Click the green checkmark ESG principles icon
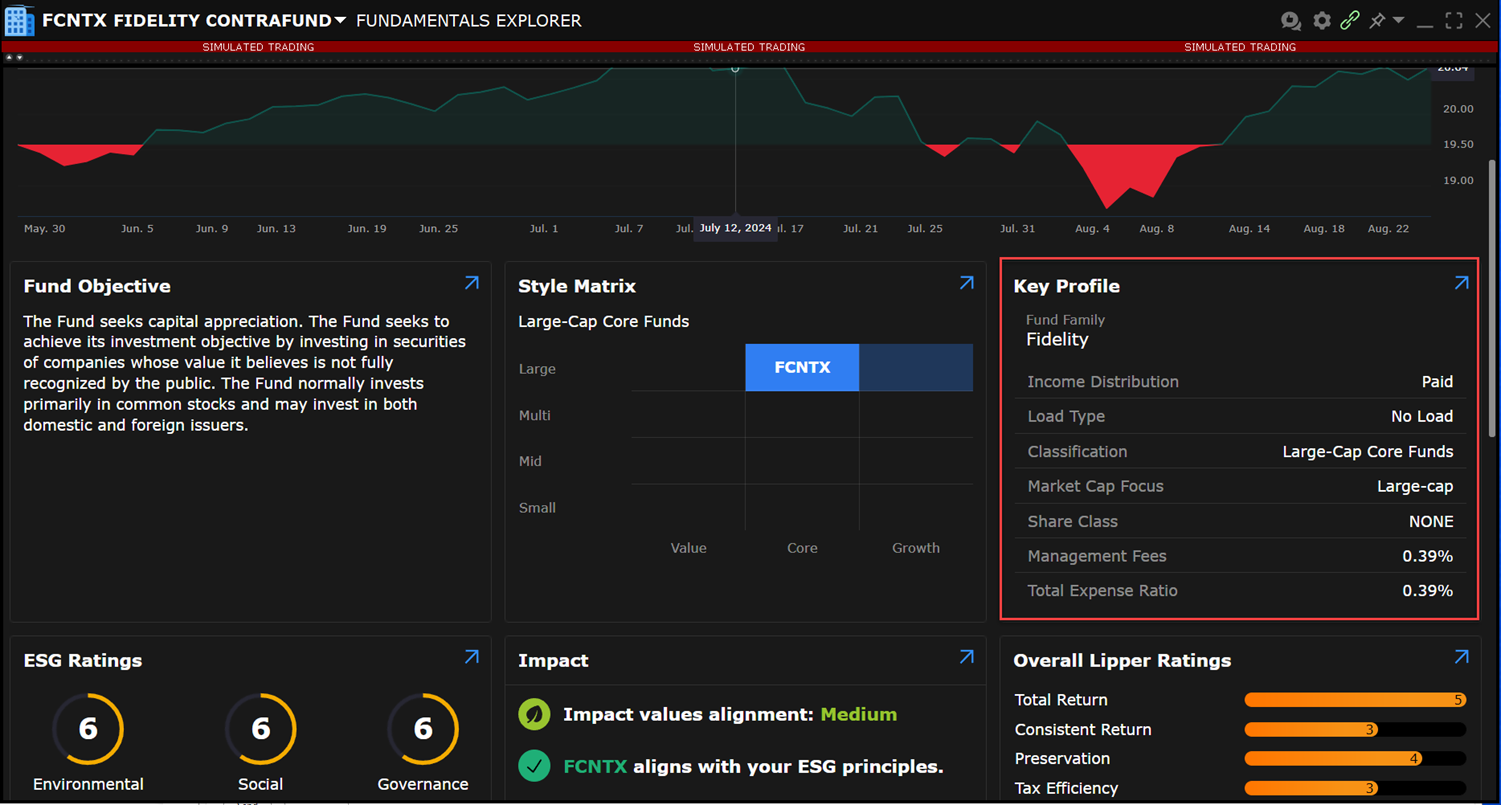The width and height of the screenshot is (1501, 805). tap(535, 767)
